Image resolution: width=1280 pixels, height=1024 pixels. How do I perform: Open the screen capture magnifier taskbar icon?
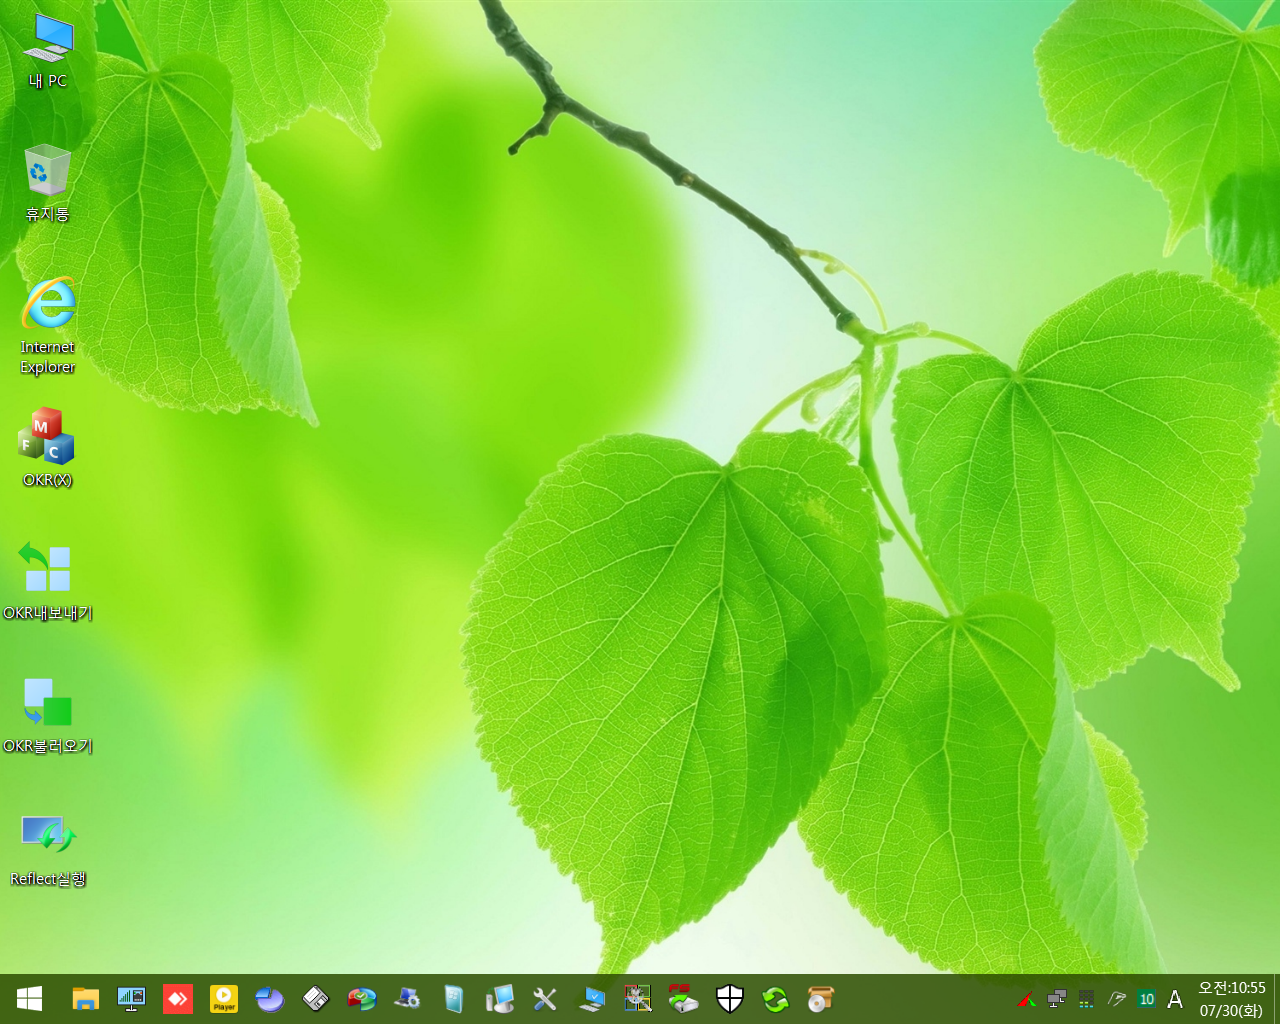tap(638, 999)
